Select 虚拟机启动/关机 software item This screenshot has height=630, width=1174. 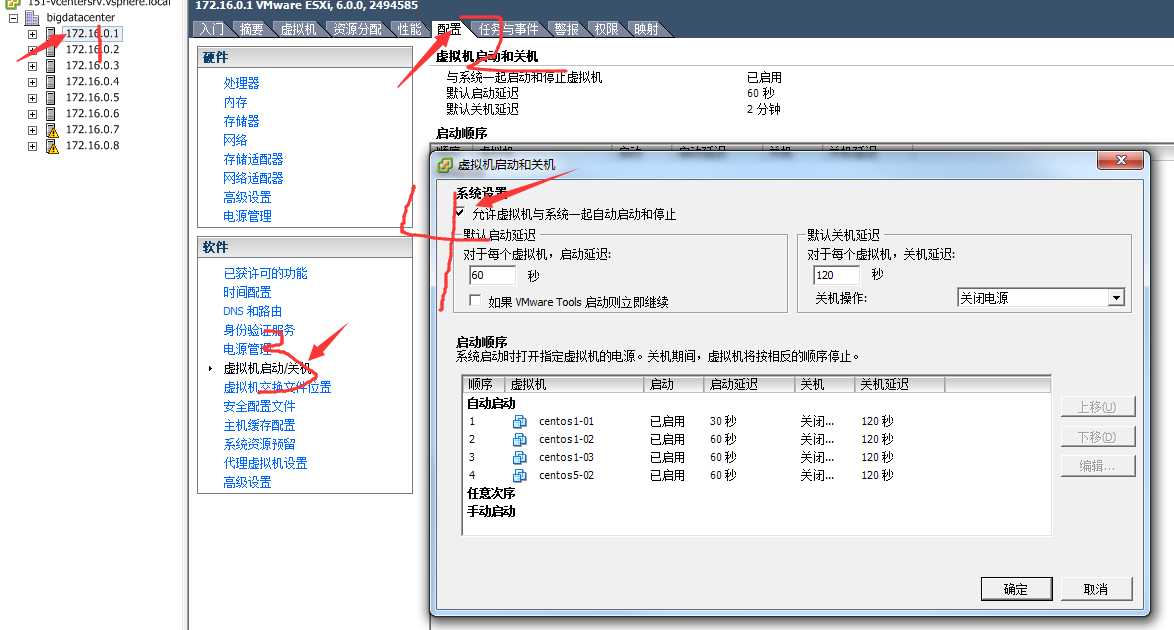coord(267,369)
